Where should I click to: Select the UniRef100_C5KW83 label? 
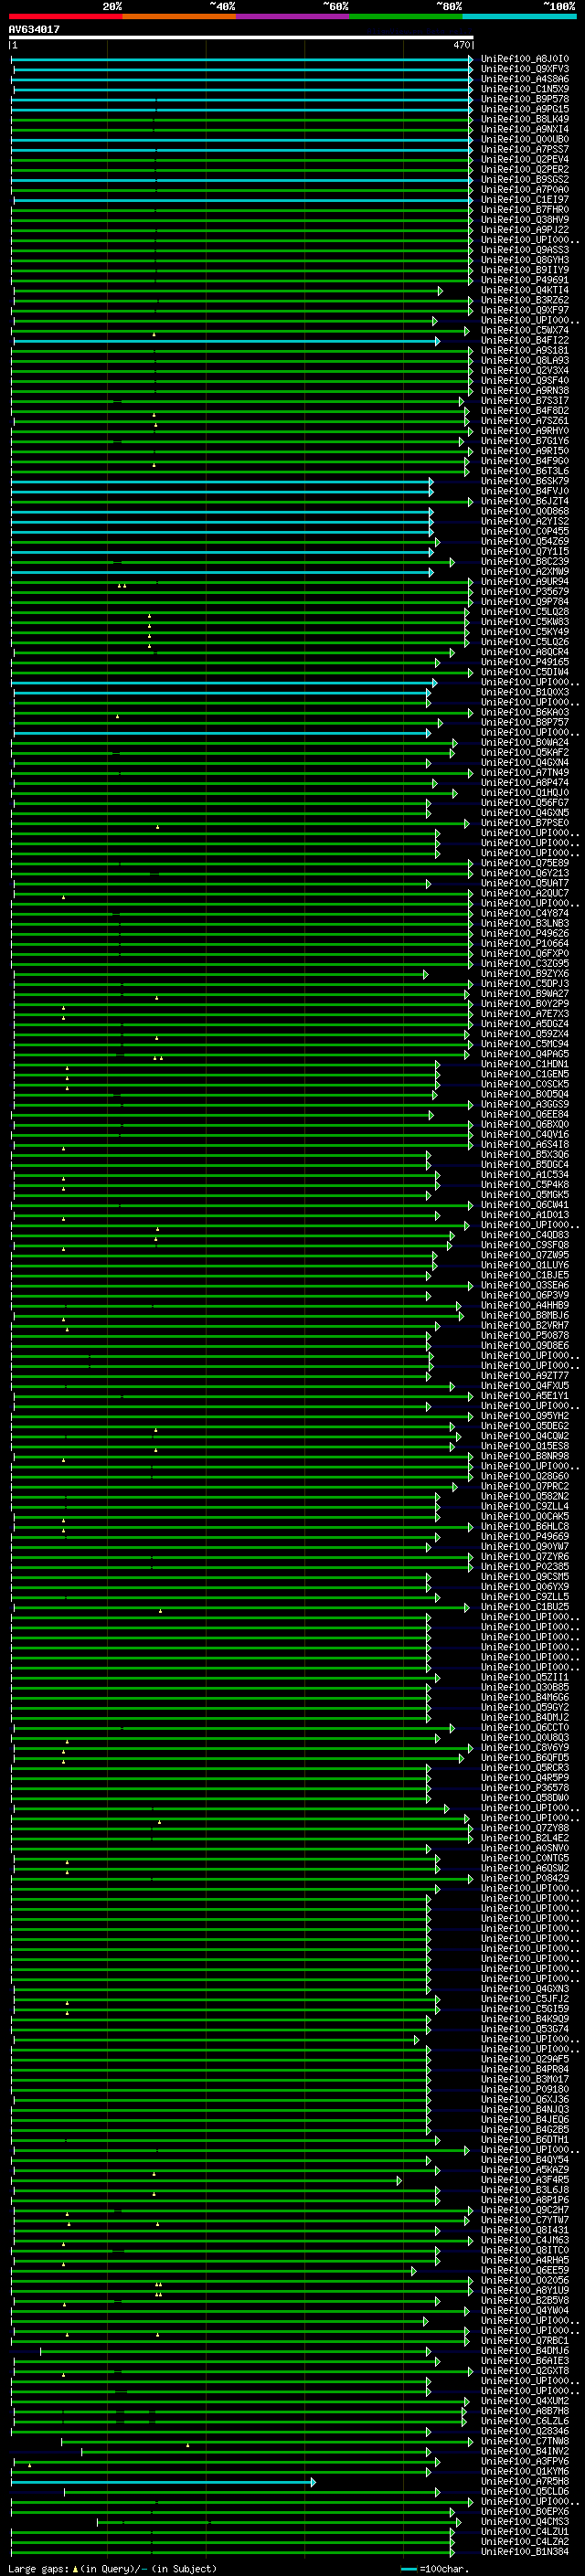(x=525, y=622)
